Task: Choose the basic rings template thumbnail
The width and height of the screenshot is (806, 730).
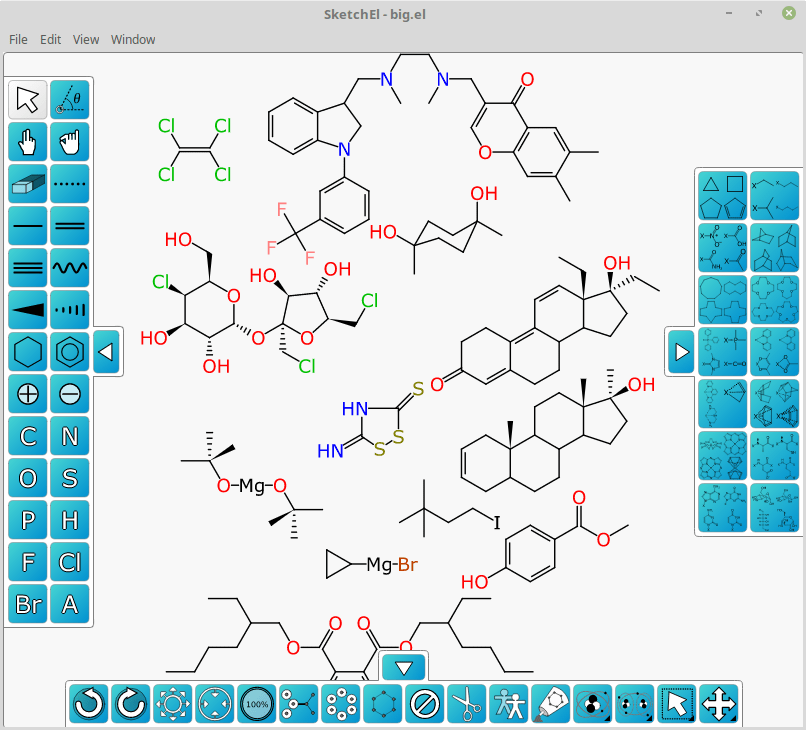Action: (722, 194)
